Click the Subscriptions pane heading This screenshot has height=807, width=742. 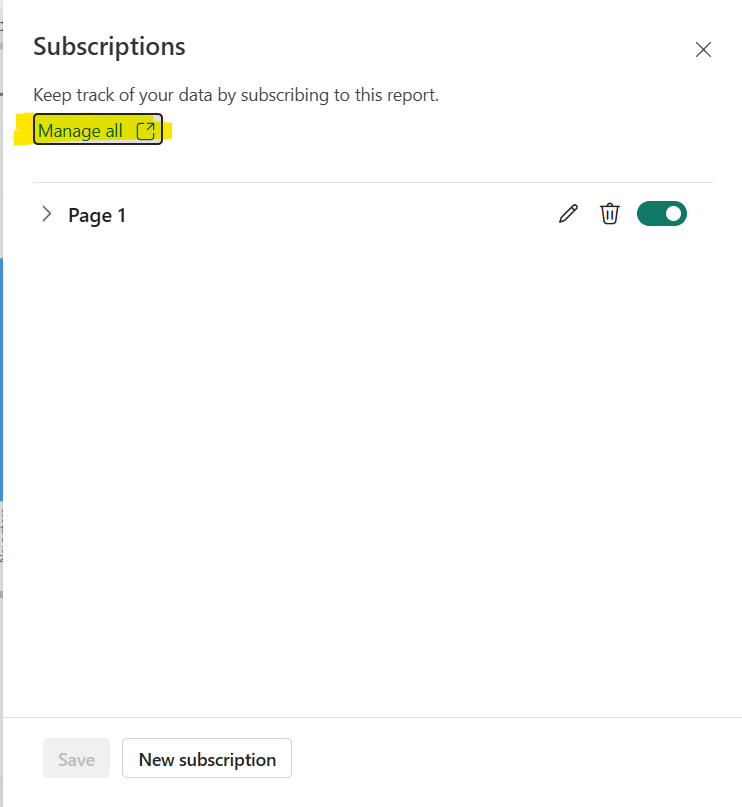click(x=109, y=46)
